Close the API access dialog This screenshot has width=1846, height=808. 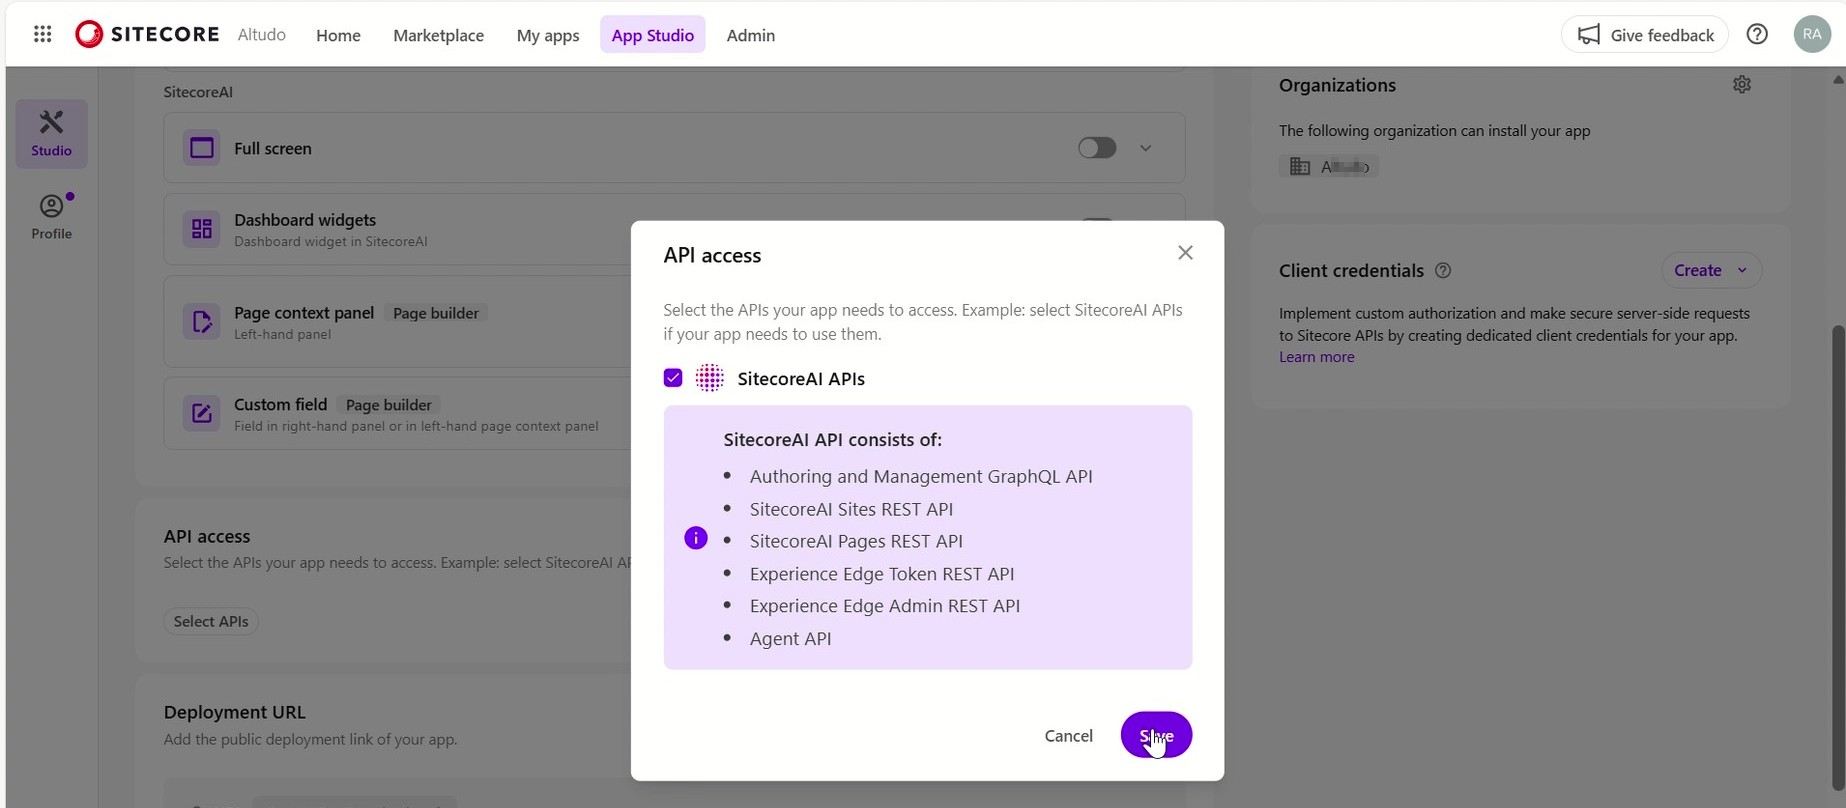1185,253
